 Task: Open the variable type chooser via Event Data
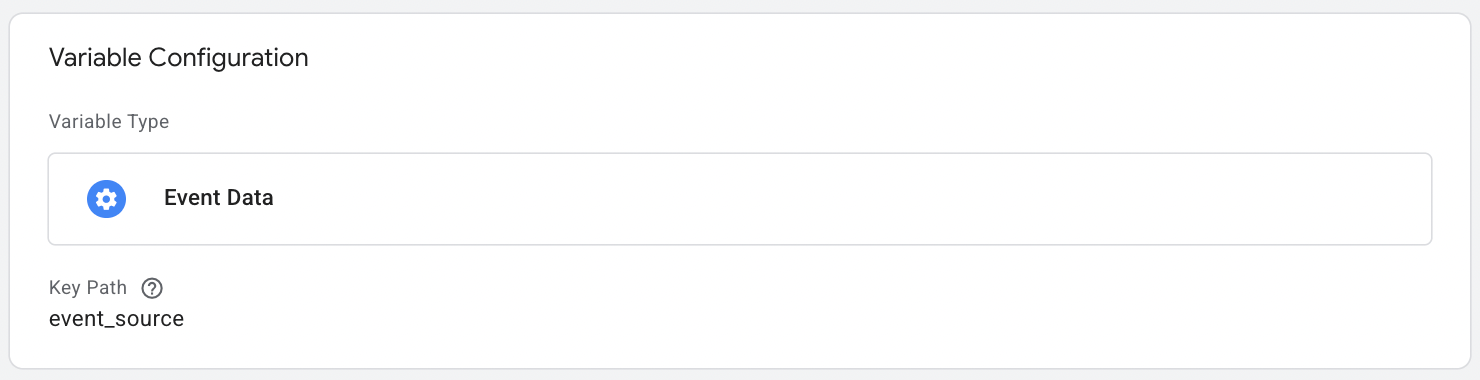pos(740,199)
